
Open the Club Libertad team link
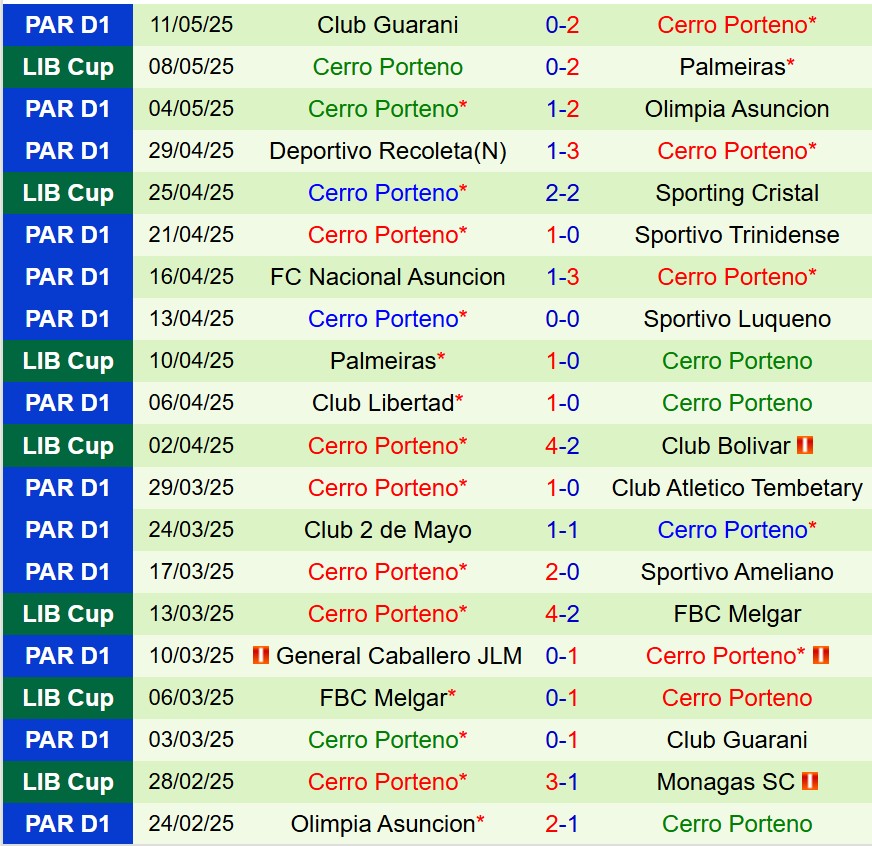coord(383,403)
